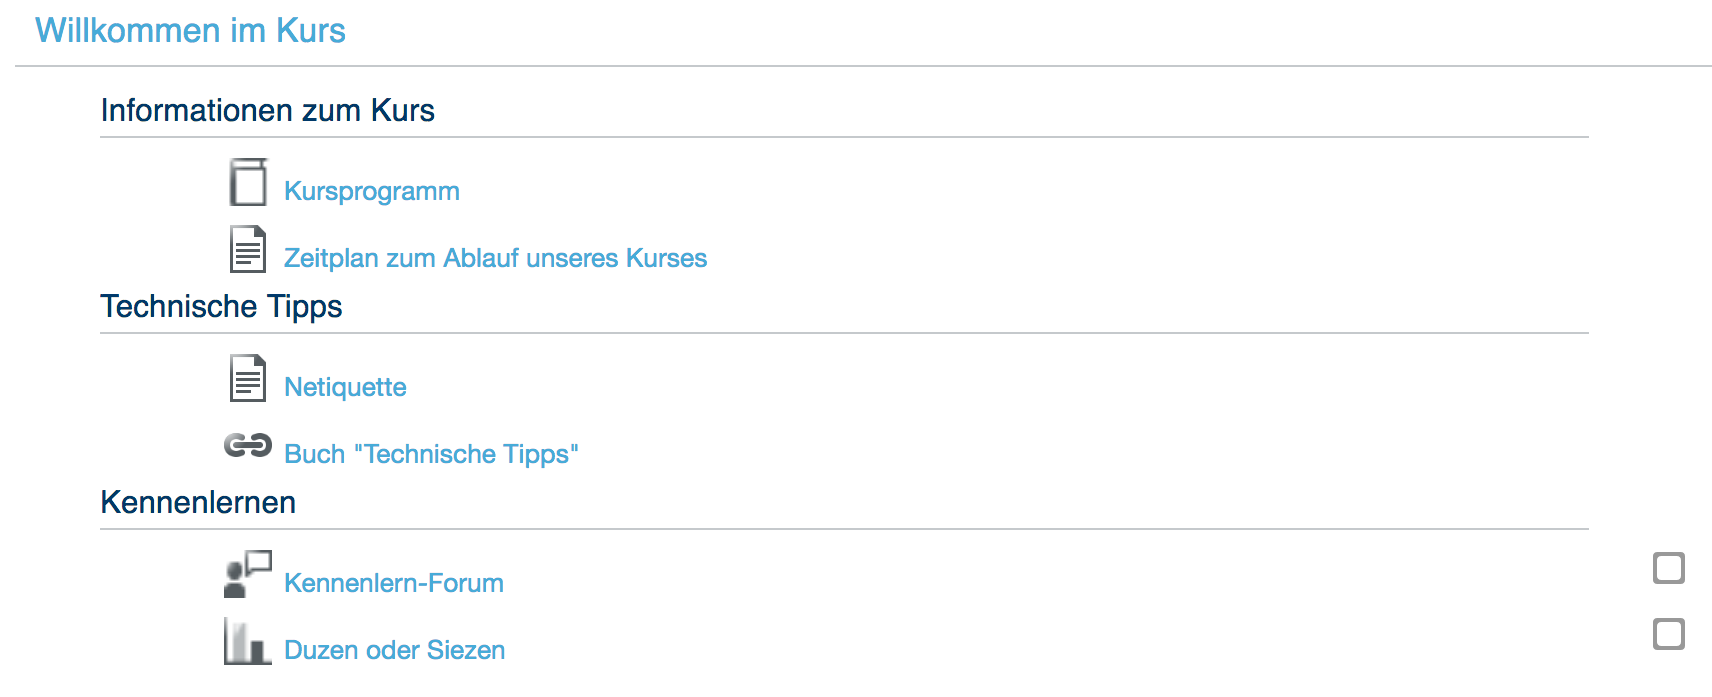Select the Informationen zum Kurs heading
The height and width of the screenshot is (697, 1712).
(x=267, y=110)
